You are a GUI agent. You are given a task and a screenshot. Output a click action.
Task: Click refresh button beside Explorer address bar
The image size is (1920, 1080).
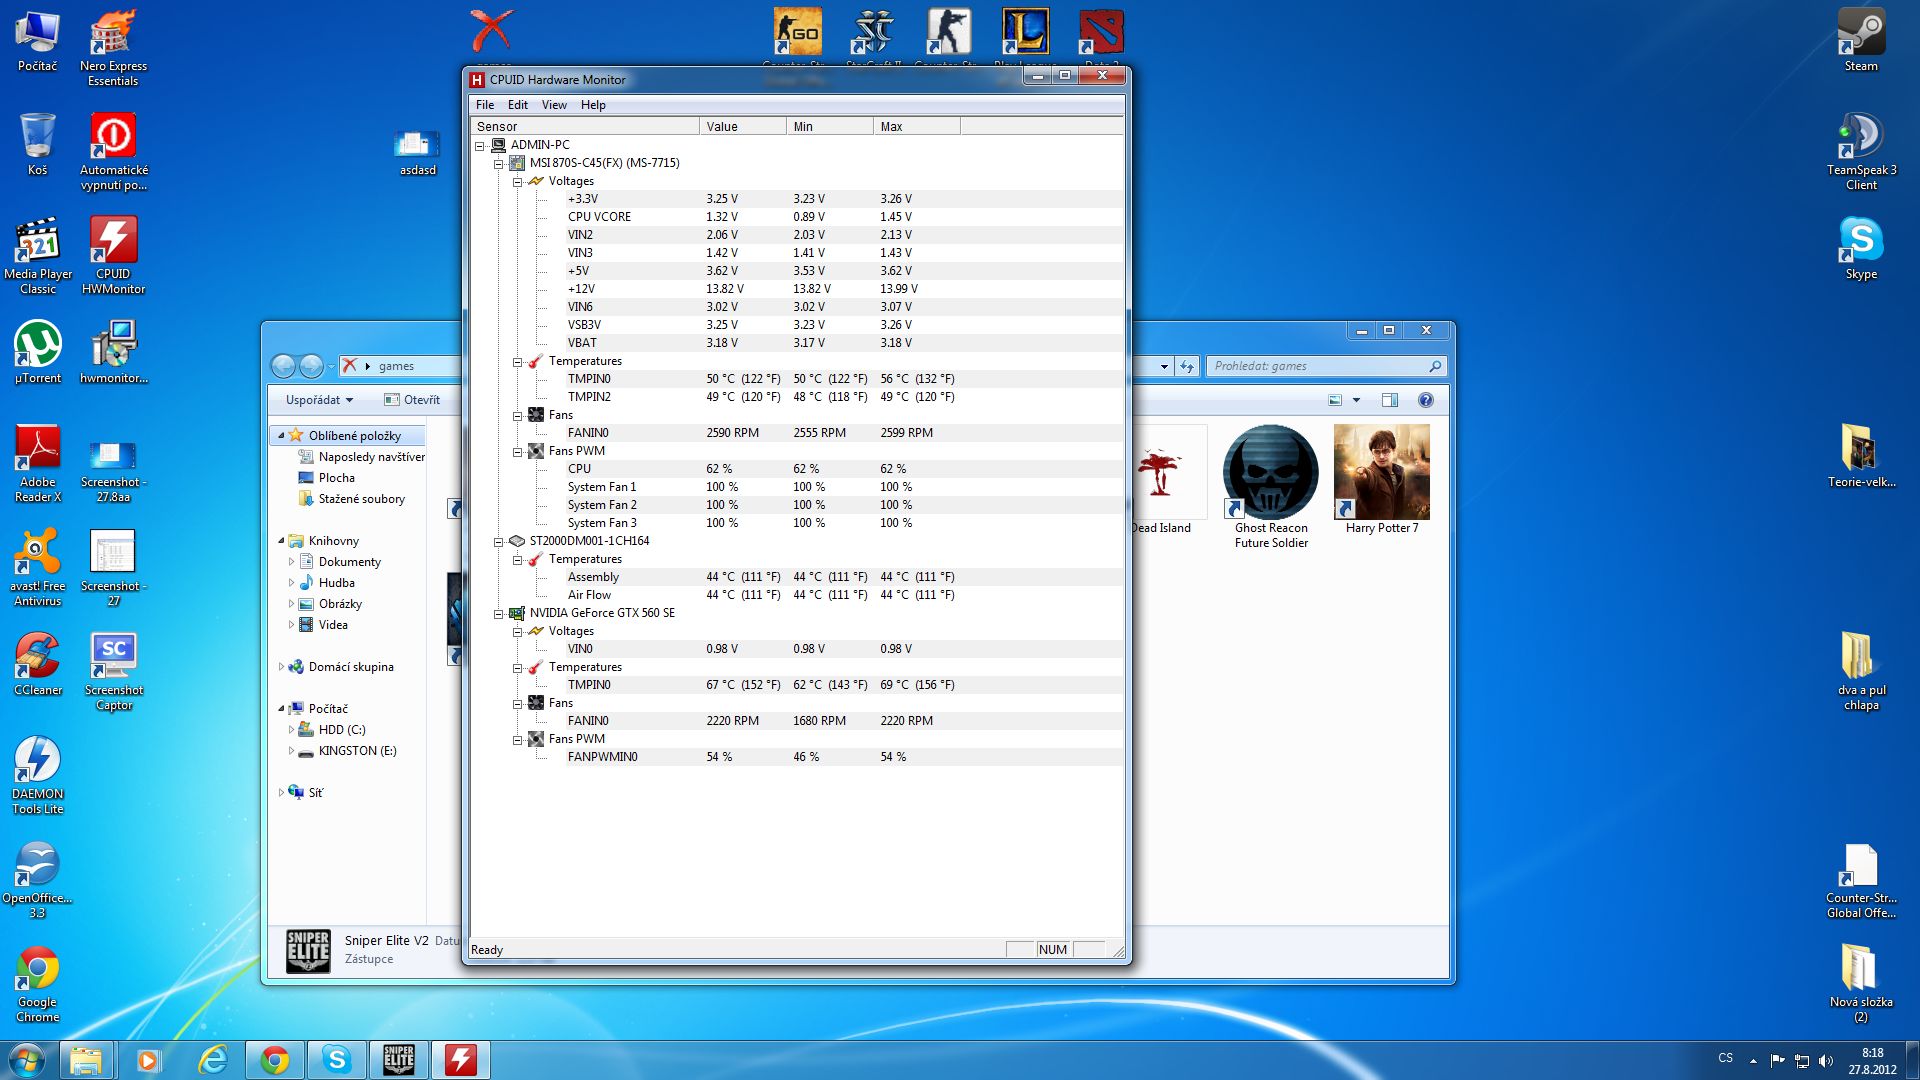[1187, 366]
